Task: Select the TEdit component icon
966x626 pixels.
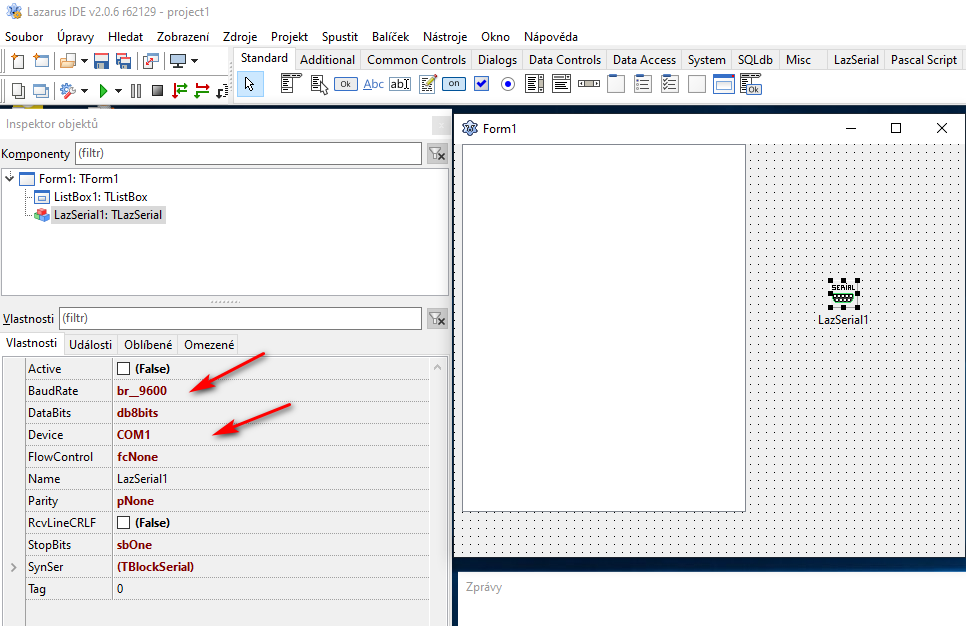Action: [400, 84]
